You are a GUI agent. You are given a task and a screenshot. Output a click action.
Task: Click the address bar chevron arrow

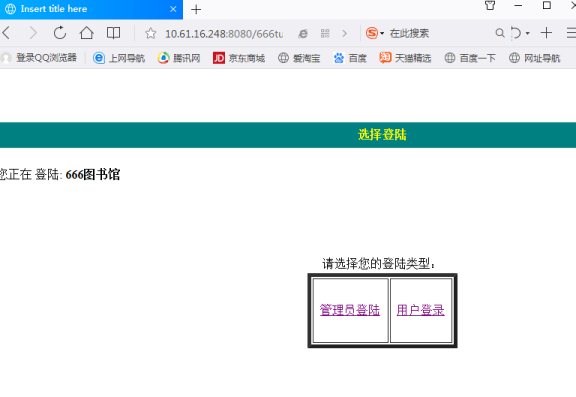(345, 33)
